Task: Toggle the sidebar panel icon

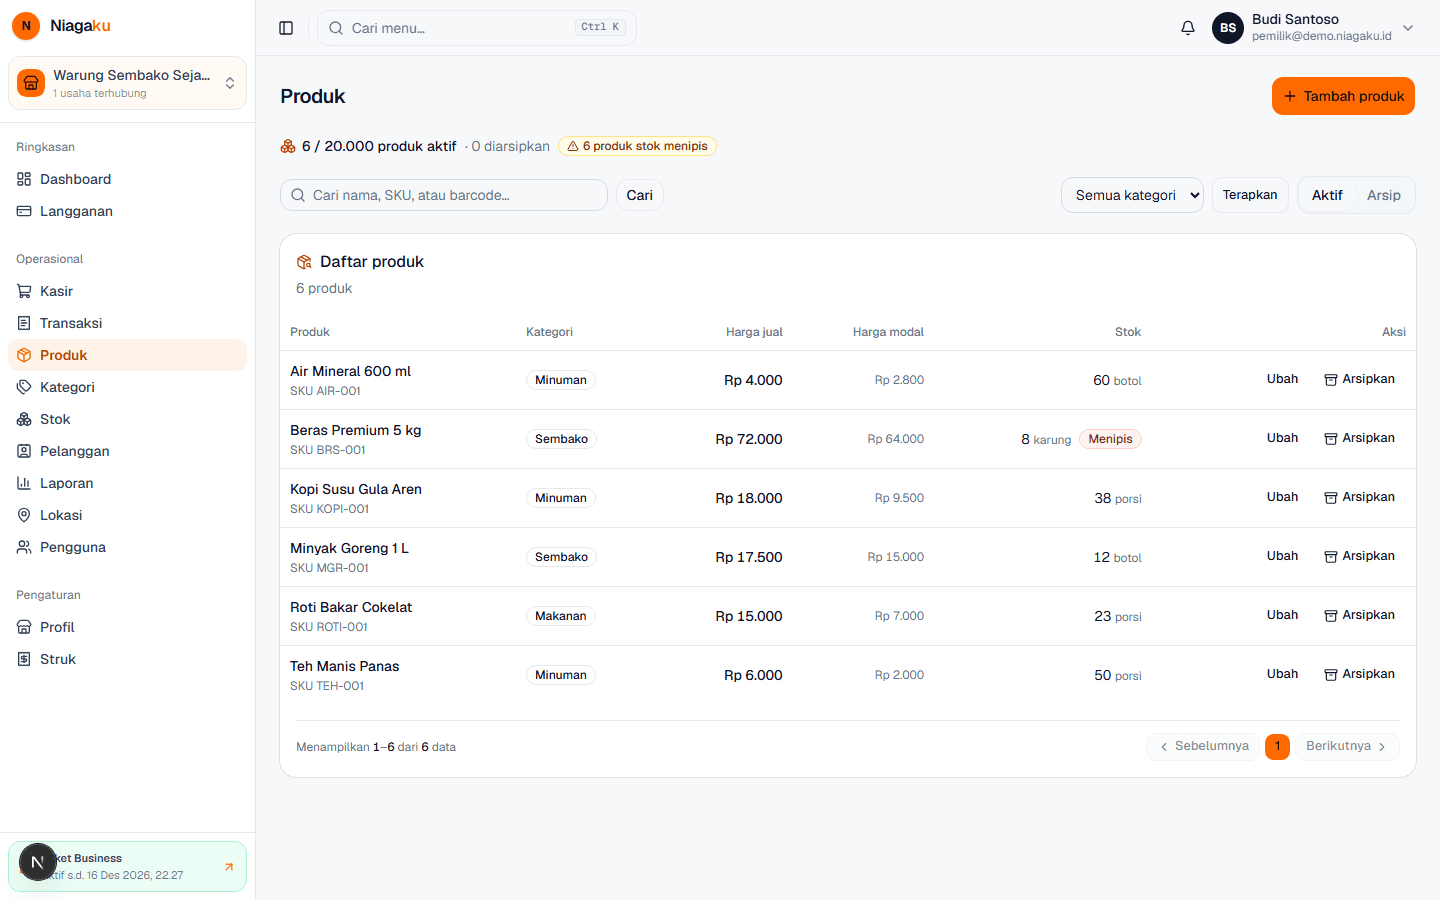Action: coord(286,28)
